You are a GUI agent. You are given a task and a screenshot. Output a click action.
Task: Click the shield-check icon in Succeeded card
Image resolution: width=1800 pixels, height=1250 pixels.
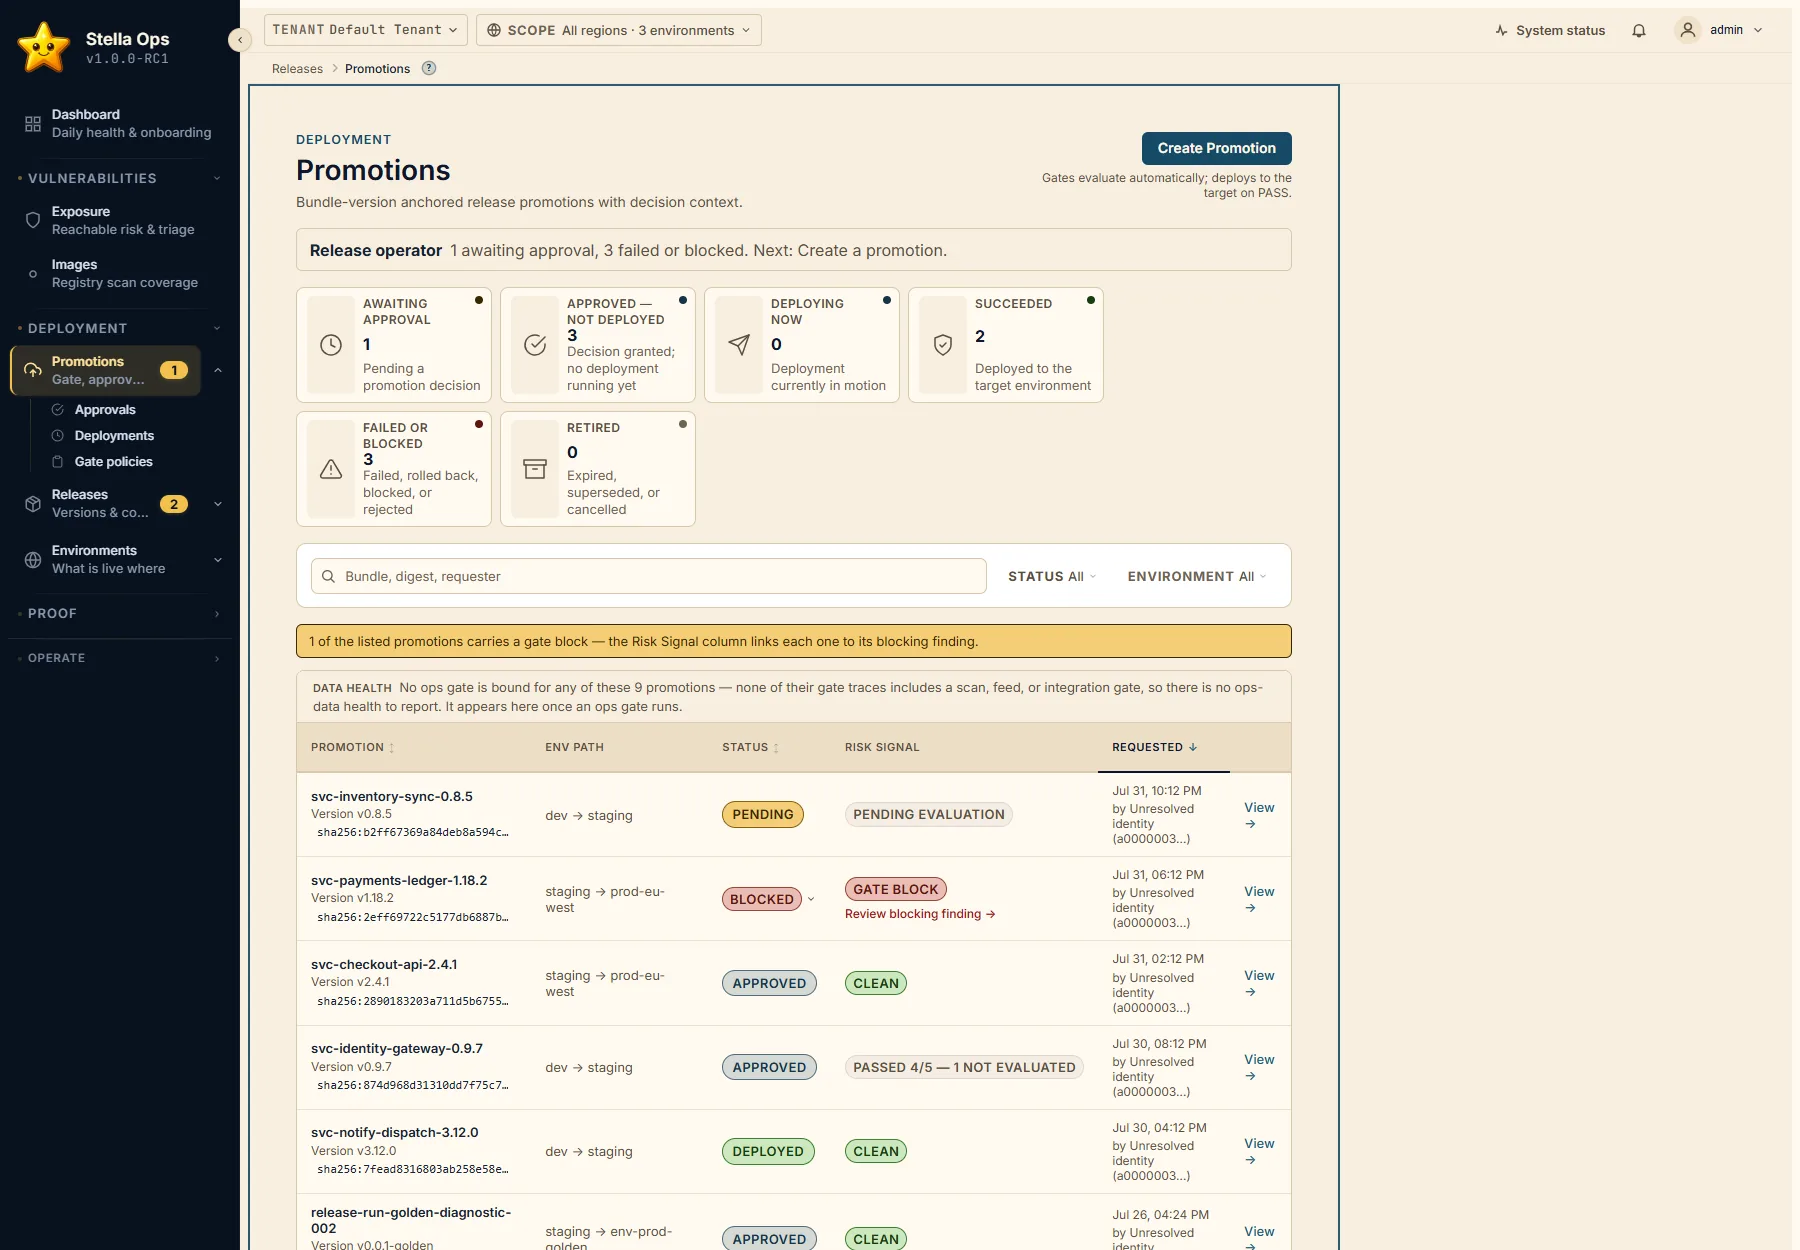pos(943,345)
